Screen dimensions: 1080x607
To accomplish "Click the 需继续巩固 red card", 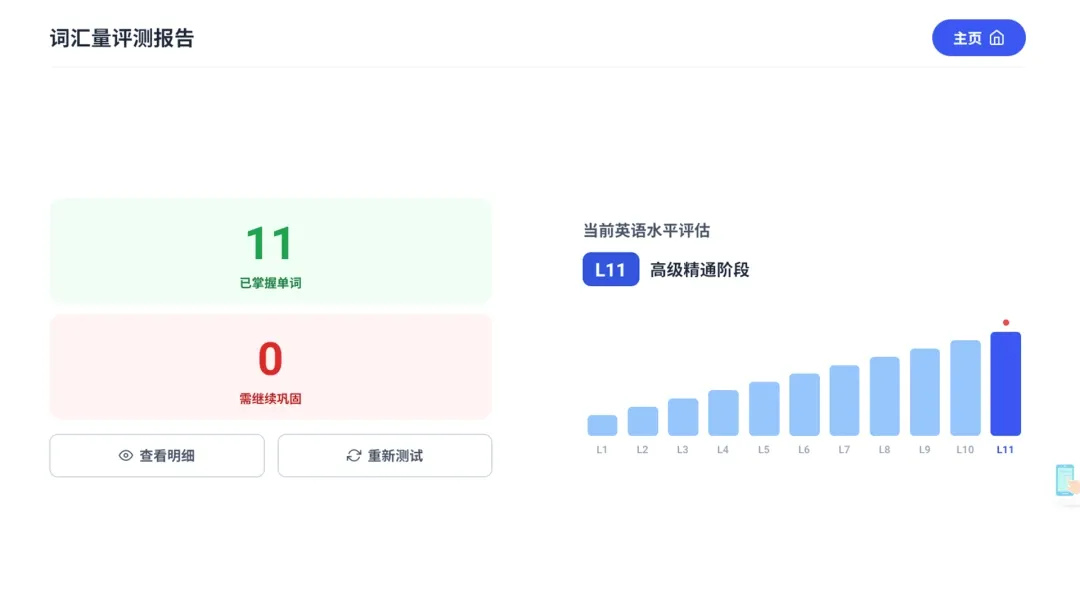I will 271,367.
